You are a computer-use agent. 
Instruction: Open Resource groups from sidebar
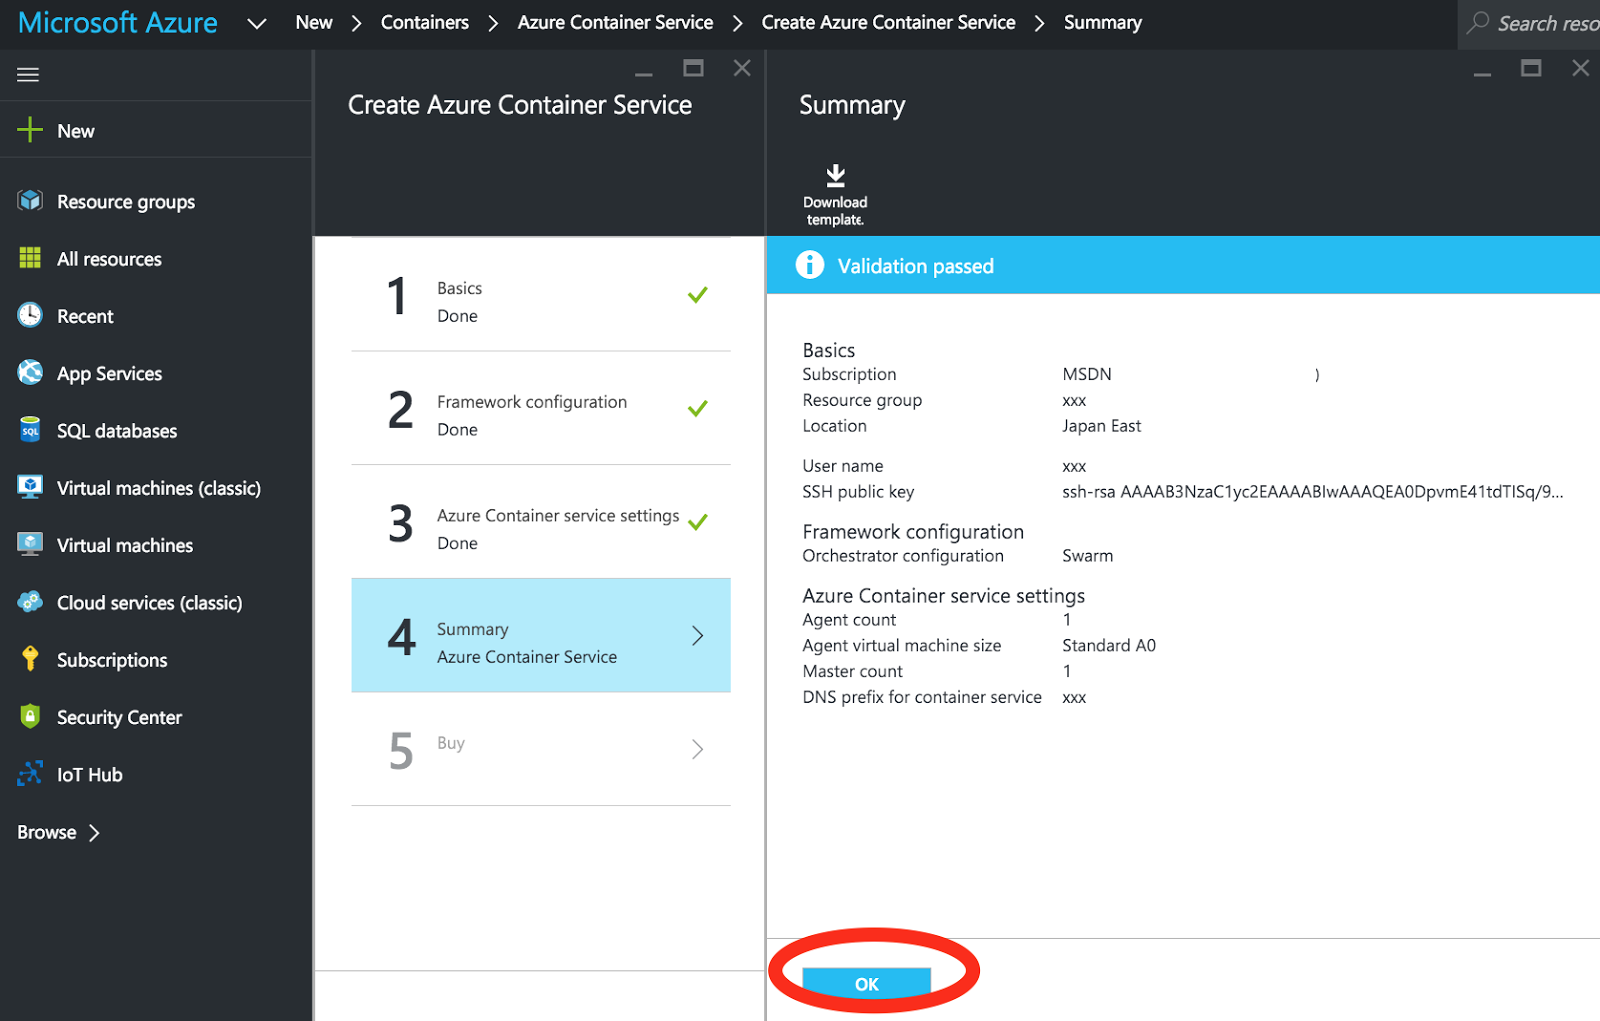coord(126,201)
